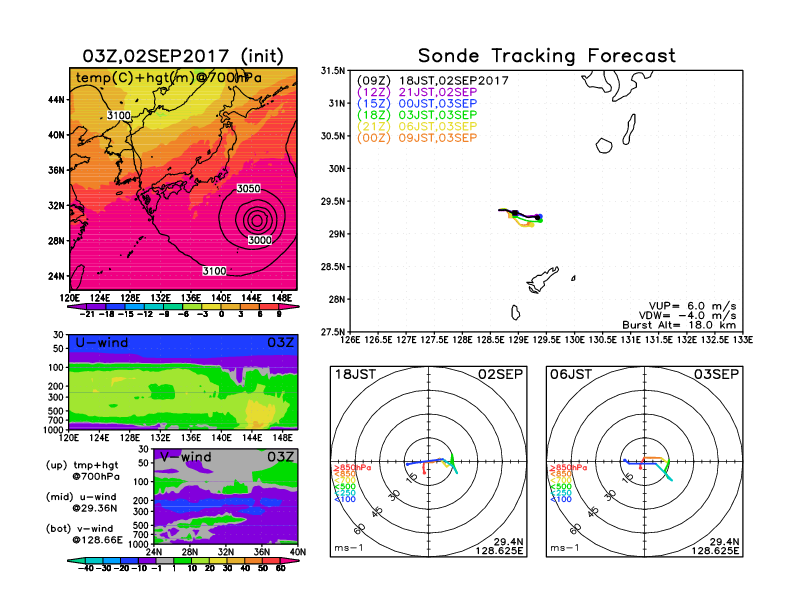Click the "06JST" hodograph label
This screenshot has width=792, height=612.
coord(571,375)
